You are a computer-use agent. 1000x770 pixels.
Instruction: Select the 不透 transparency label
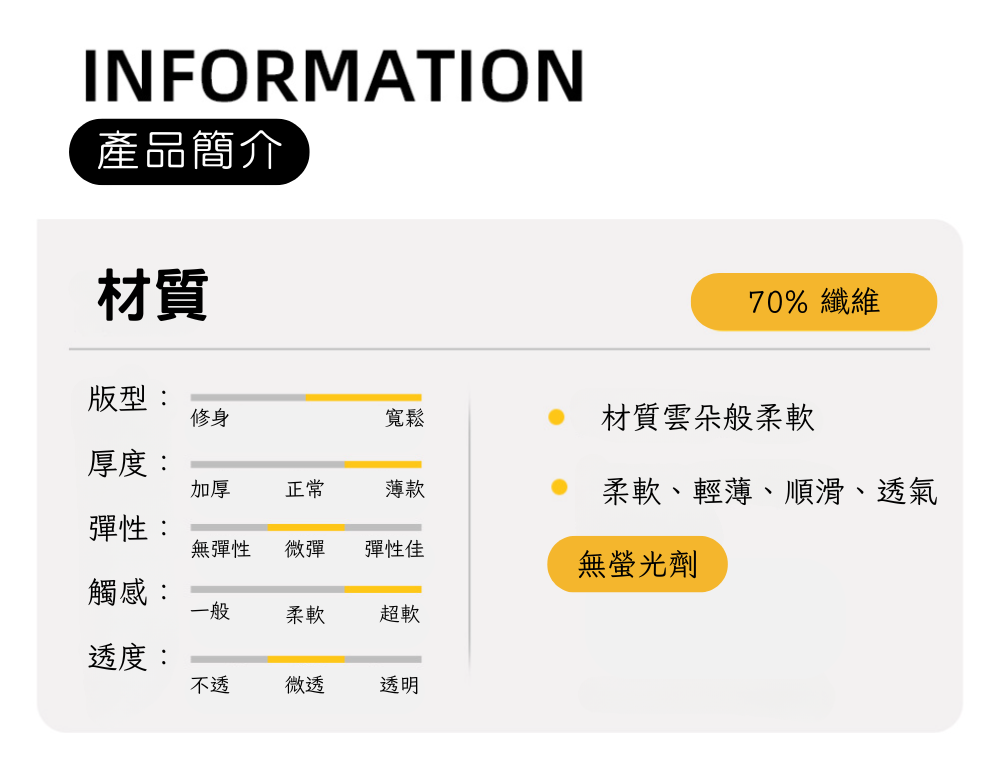point(211,685)
